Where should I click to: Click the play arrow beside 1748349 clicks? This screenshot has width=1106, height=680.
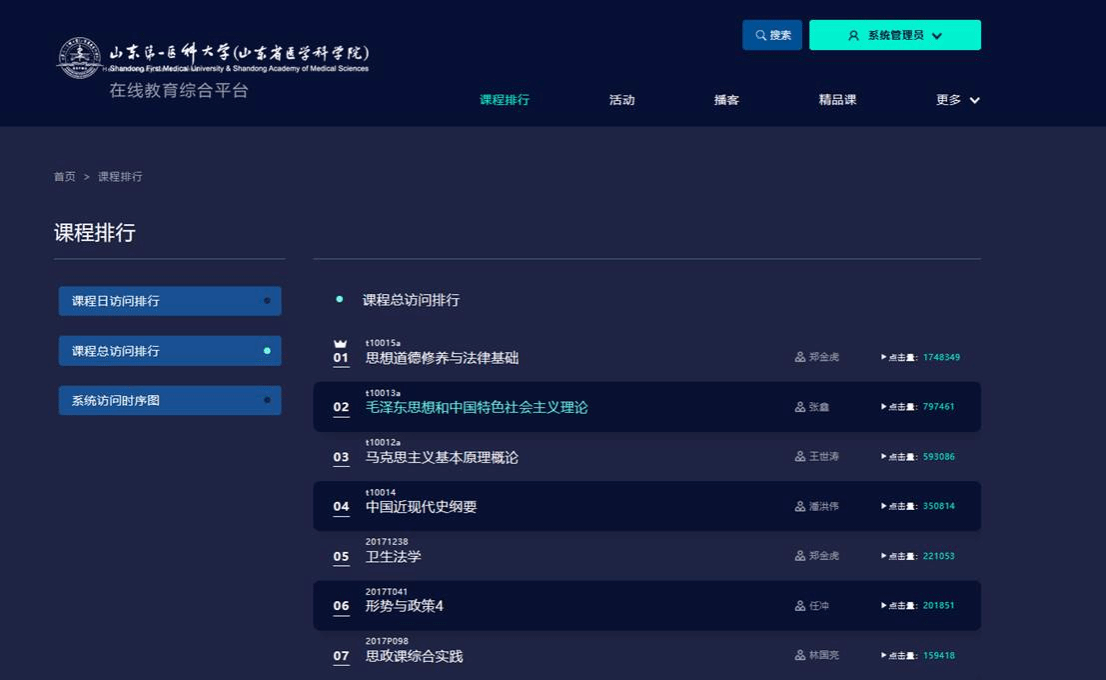click(884, 357)
